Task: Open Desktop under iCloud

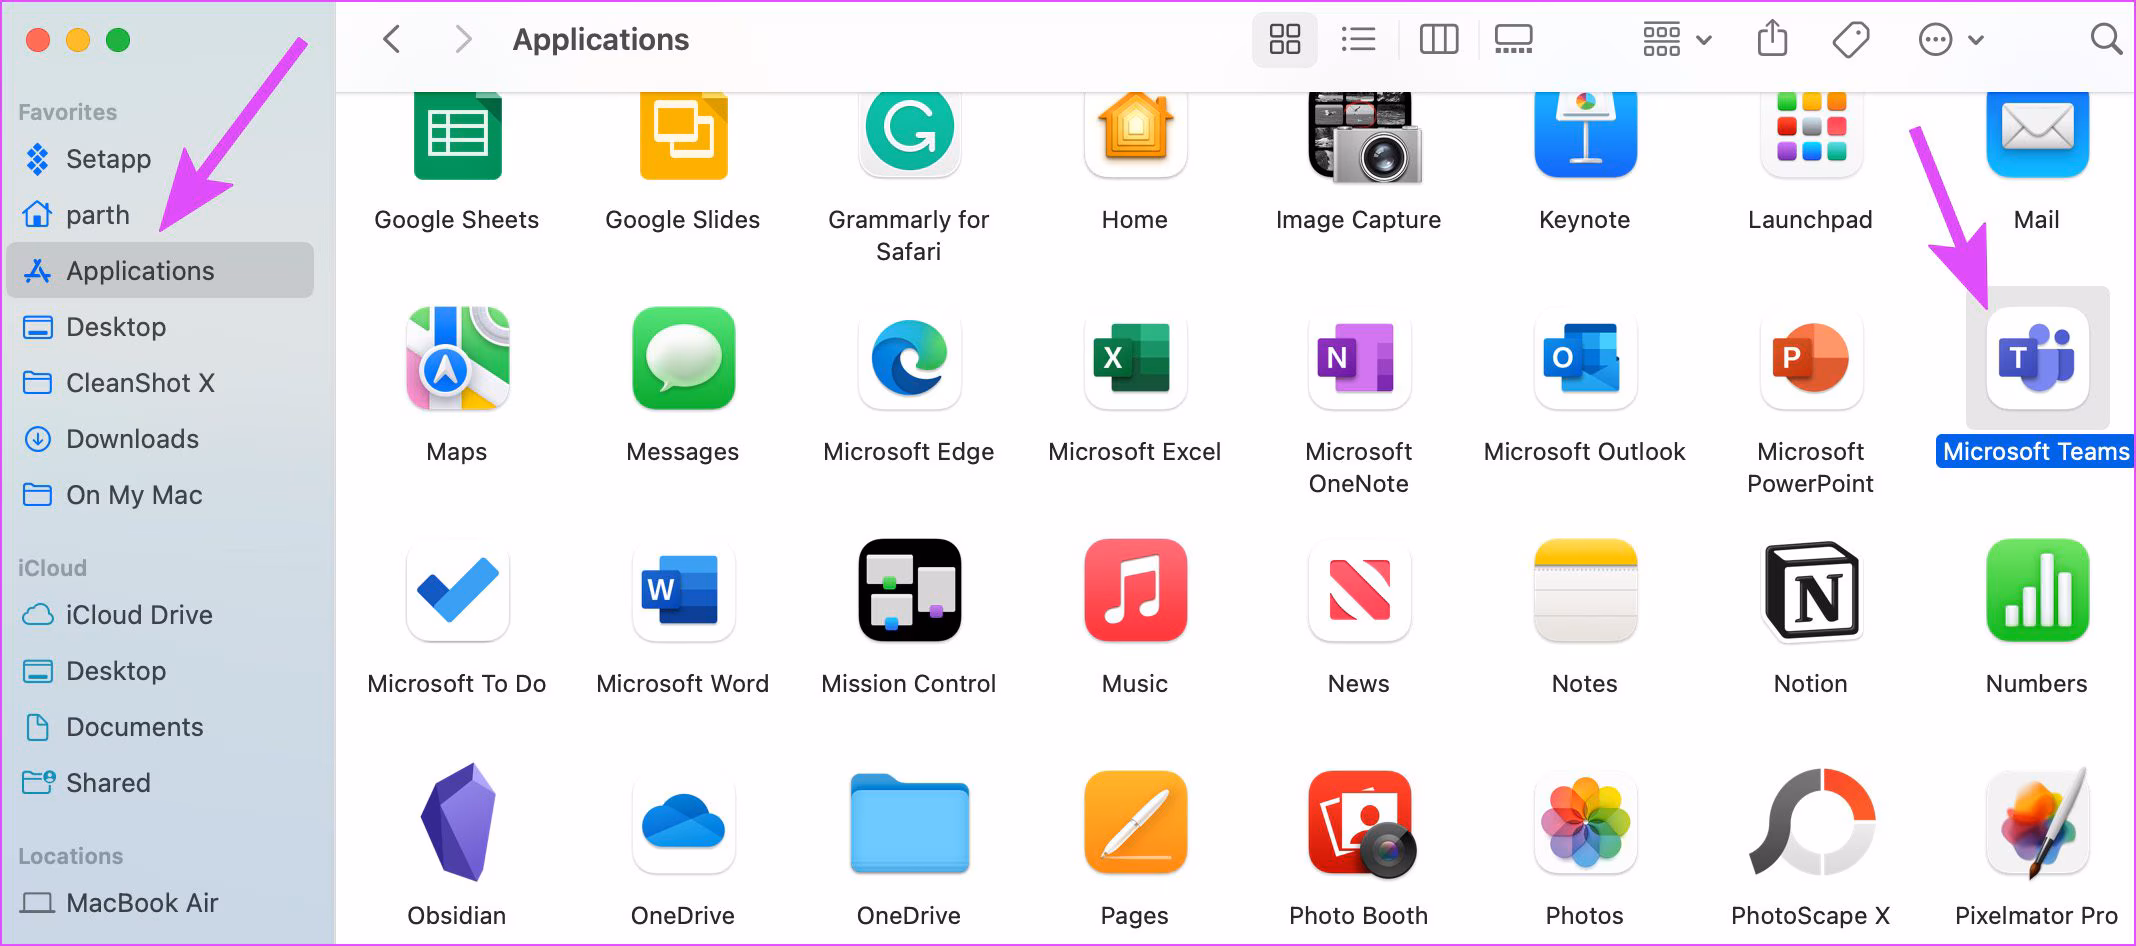Action: tap(160, 671)
